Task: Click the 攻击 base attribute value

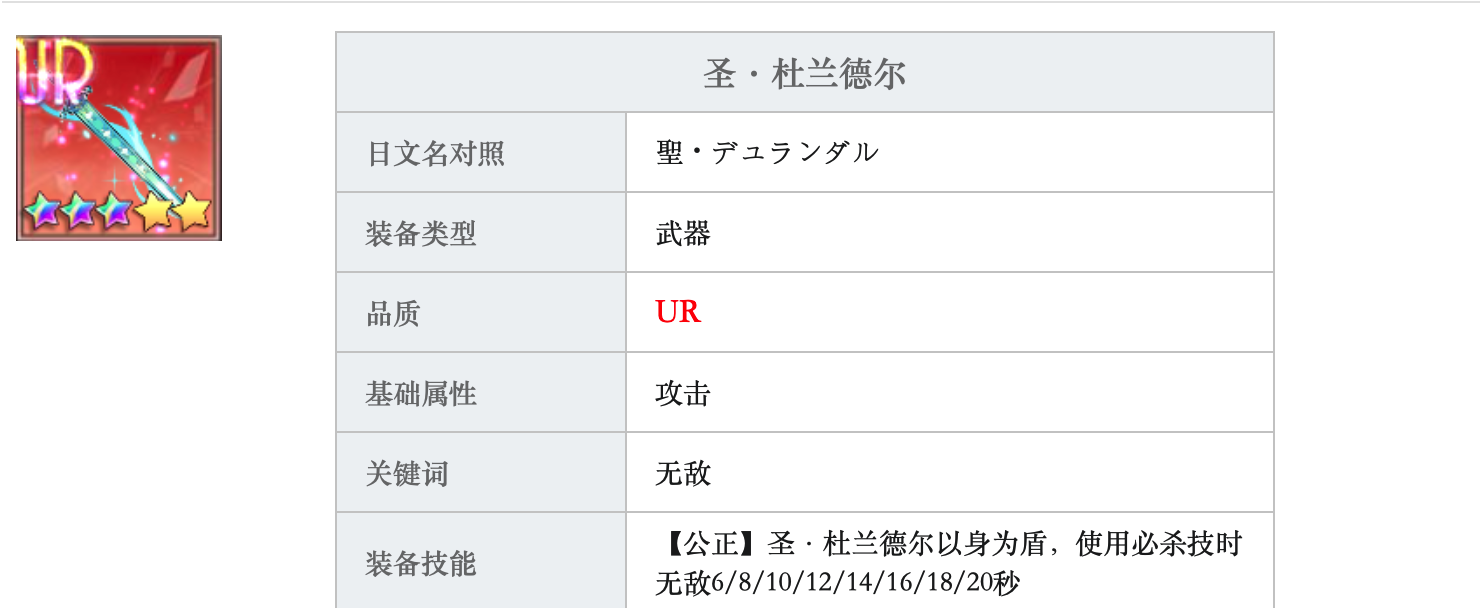Action: pyautogui.click(x=683, y=393)
